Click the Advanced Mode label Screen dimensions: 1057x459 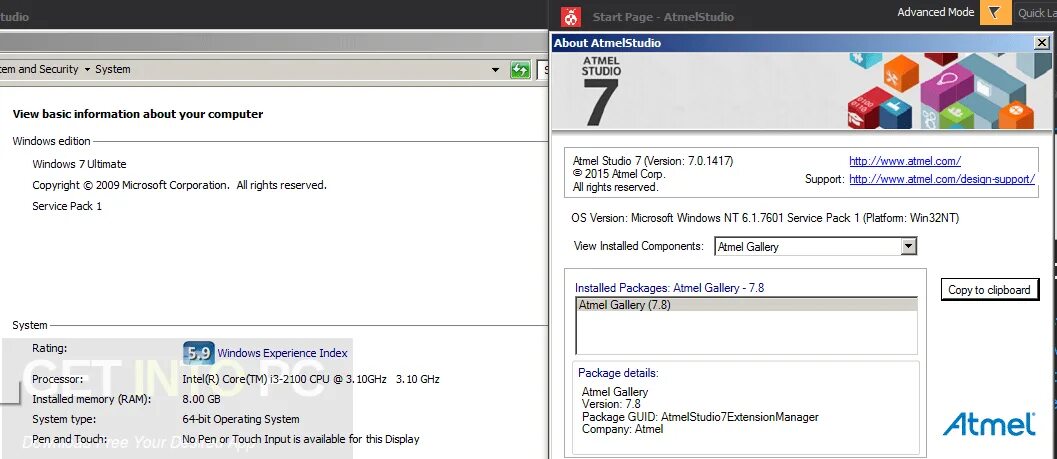coord(936,12)
